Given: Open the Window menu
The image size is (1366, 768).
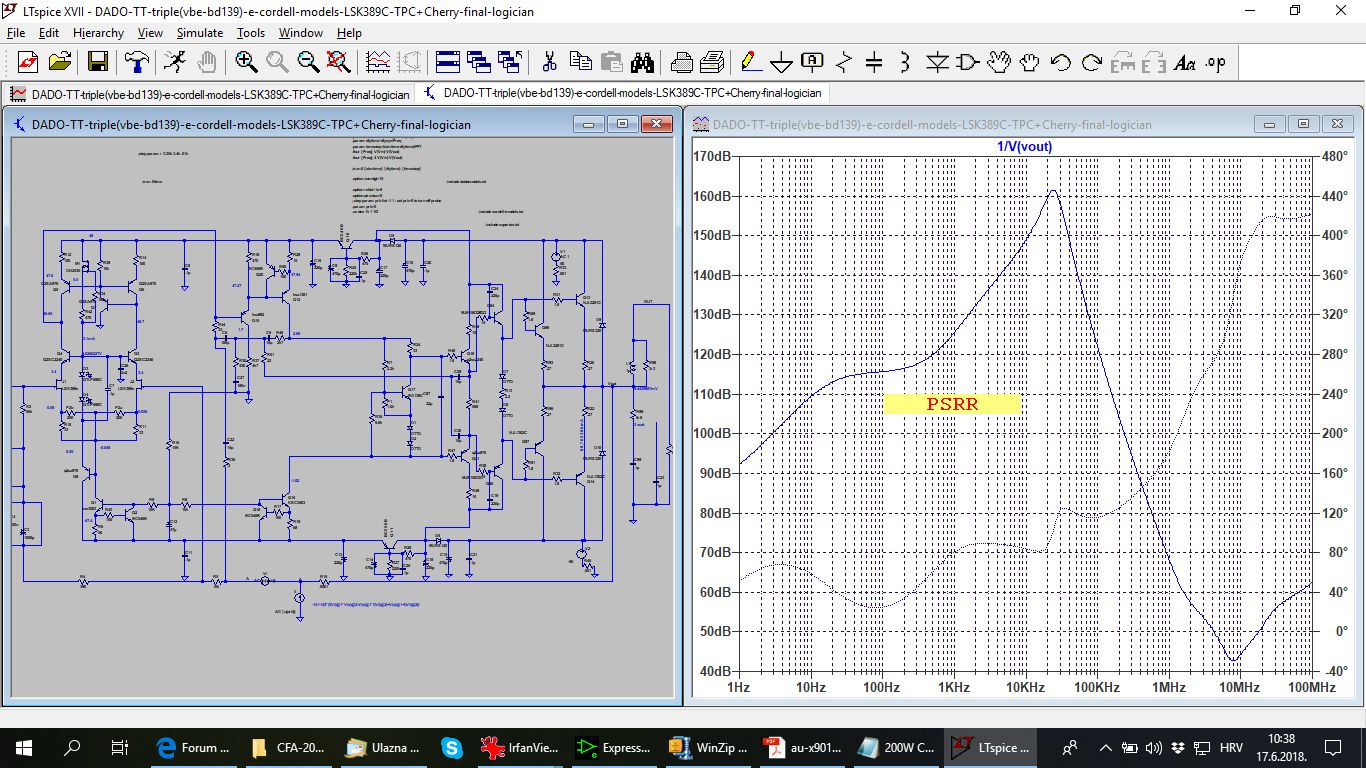Looking at the screenshot, I should coord(300,33).
